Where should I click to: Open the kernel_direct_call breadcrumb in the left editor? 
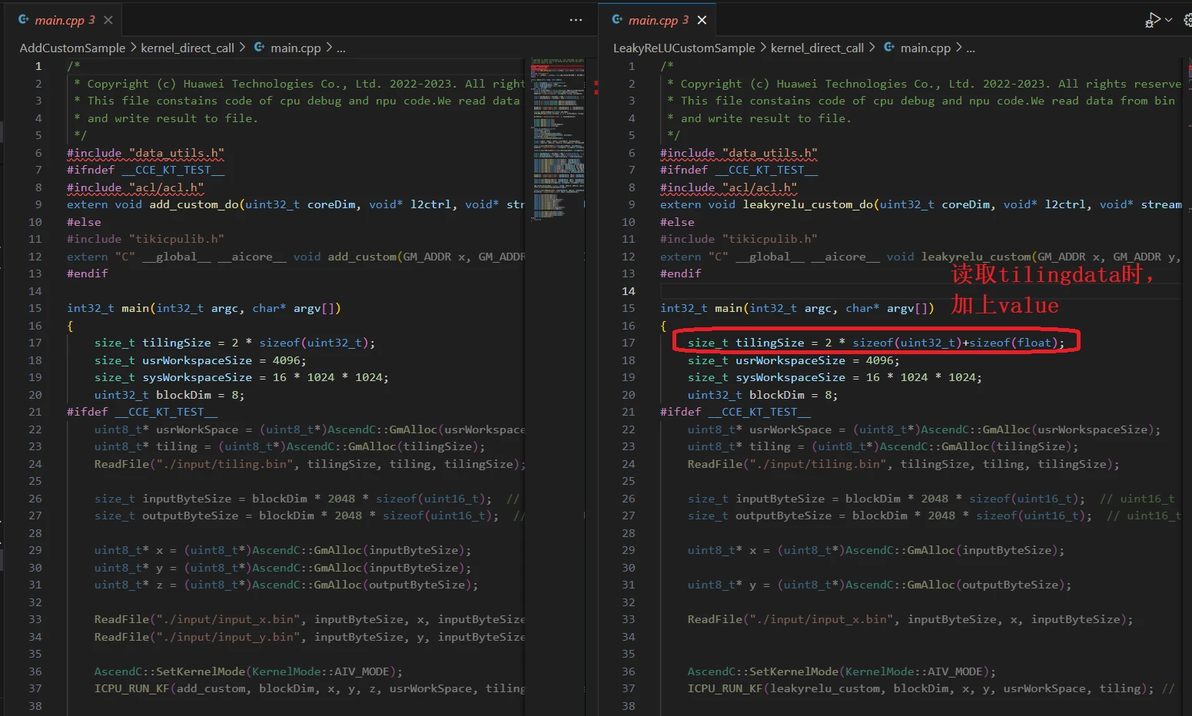point(187,48)
